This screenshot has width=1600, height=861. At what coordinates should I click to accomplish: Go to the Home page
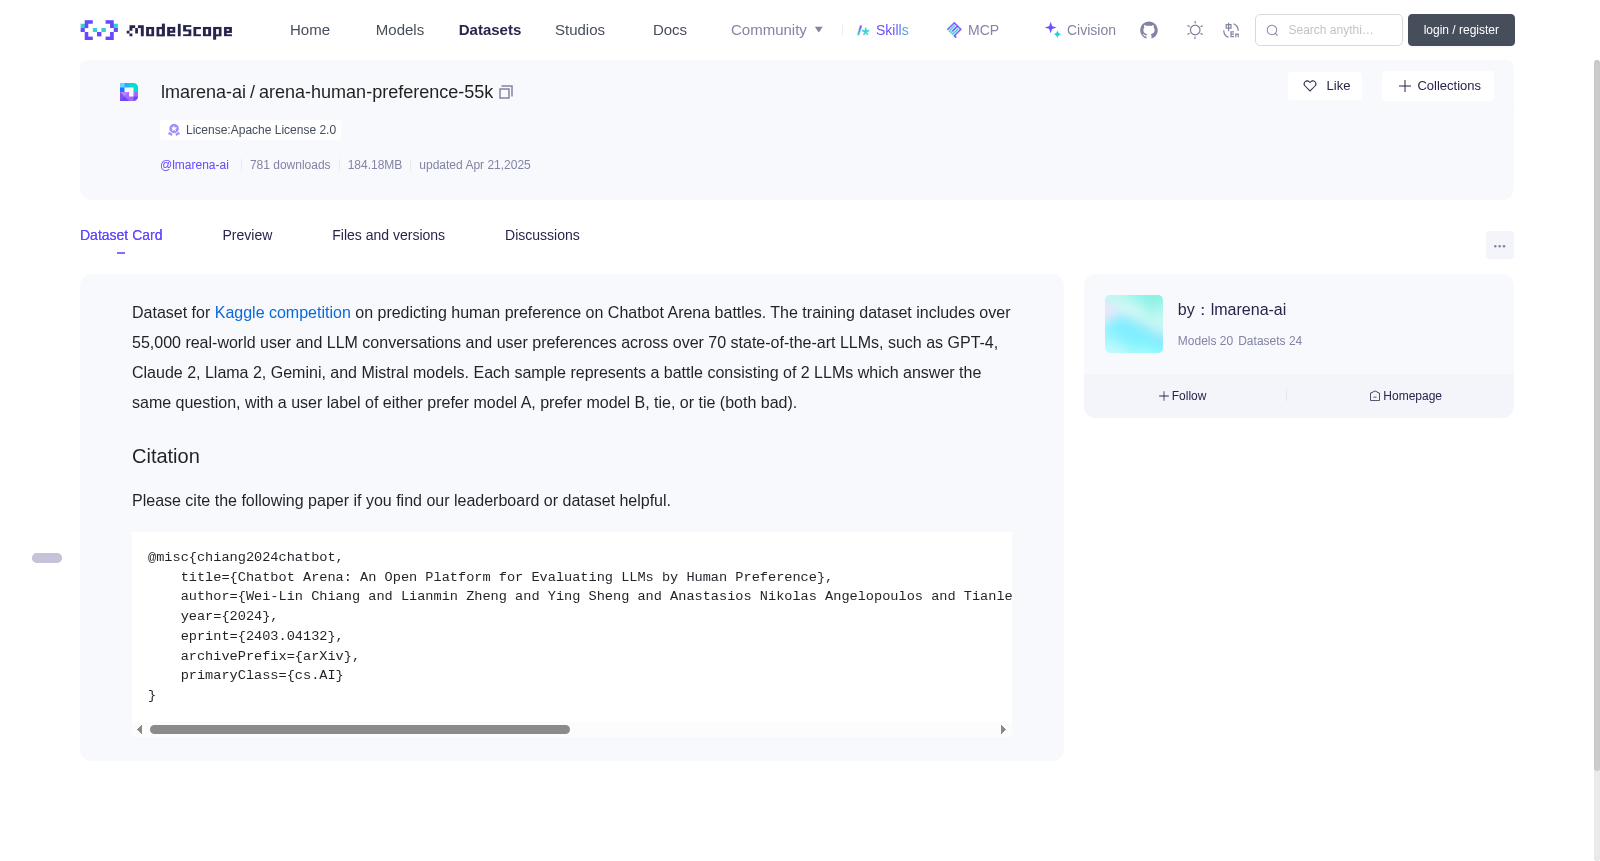(310, 30)
